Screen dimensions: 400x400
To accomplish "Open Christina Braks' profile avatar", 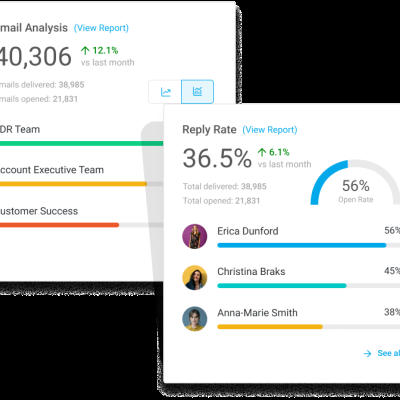I will coord(195,277).
